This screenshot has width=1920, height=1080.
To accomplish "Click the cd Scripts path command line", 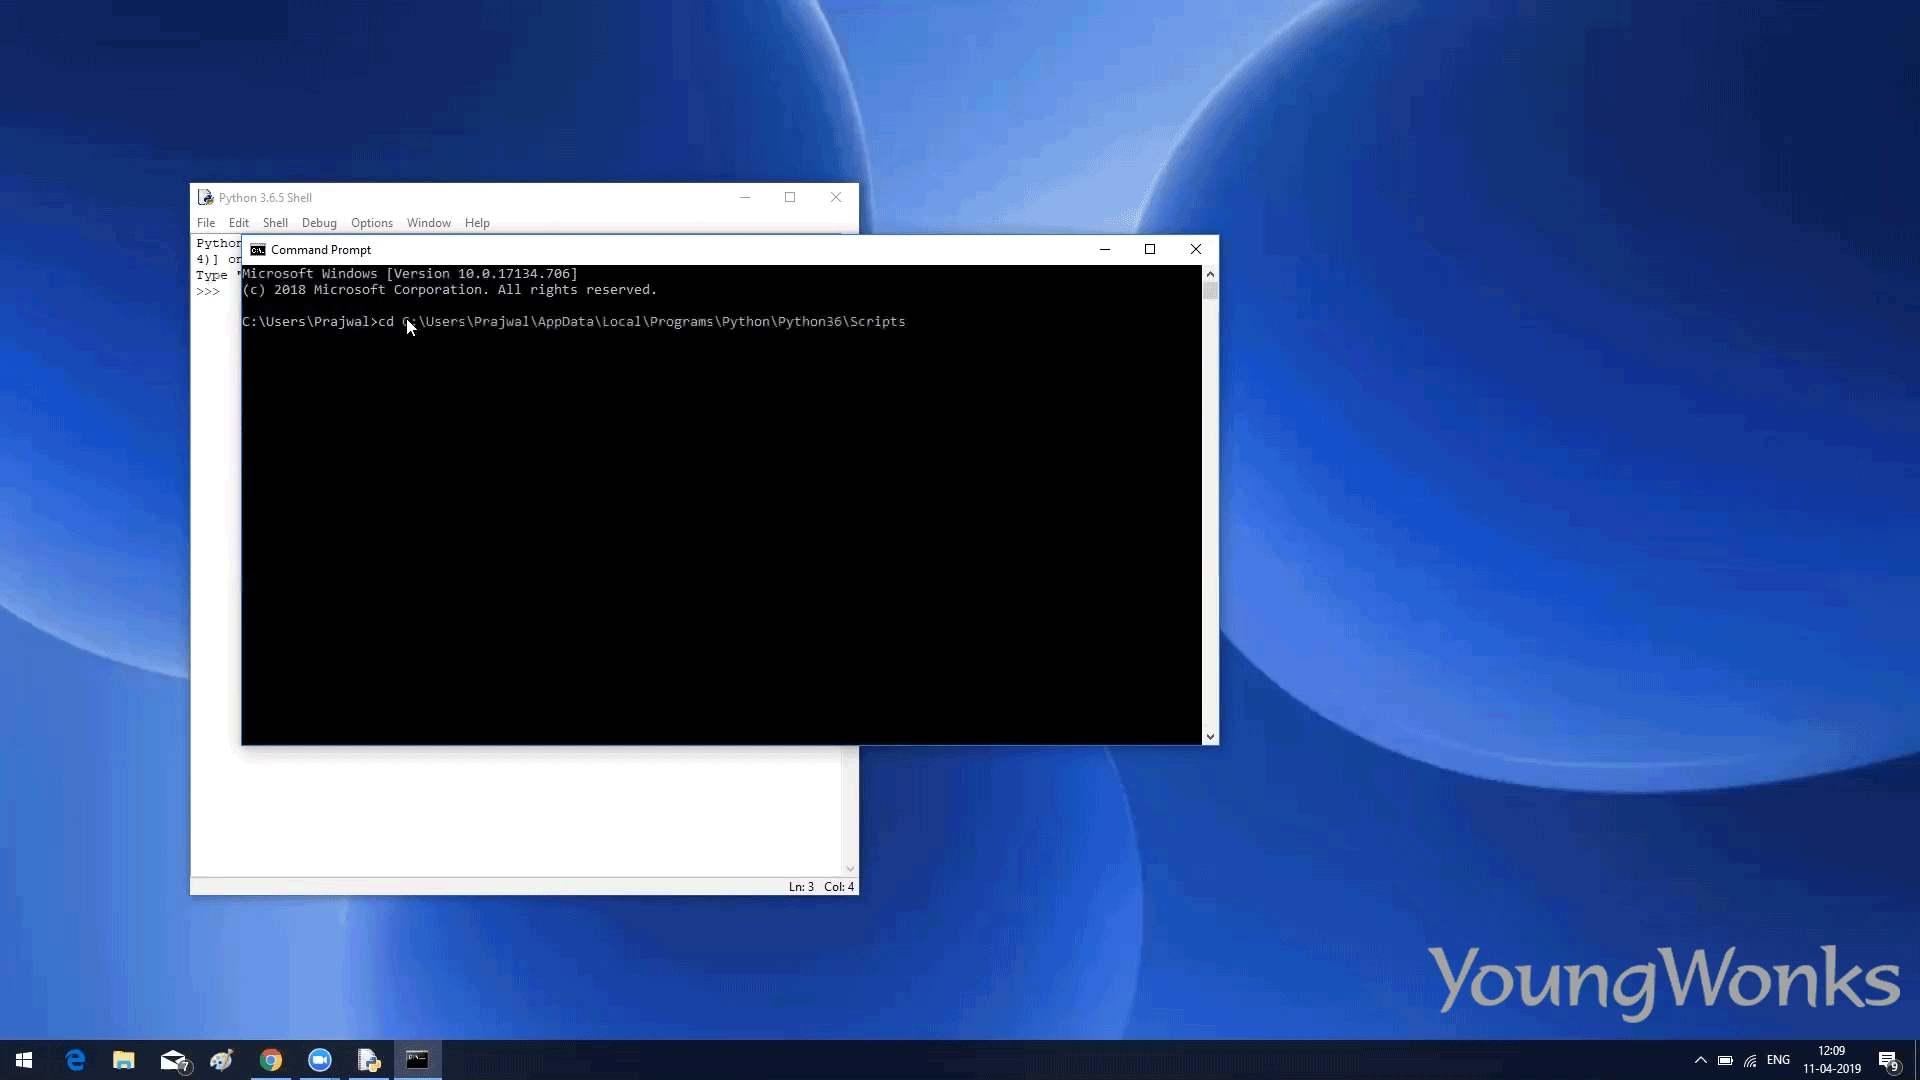I will [x=573, y=322].
